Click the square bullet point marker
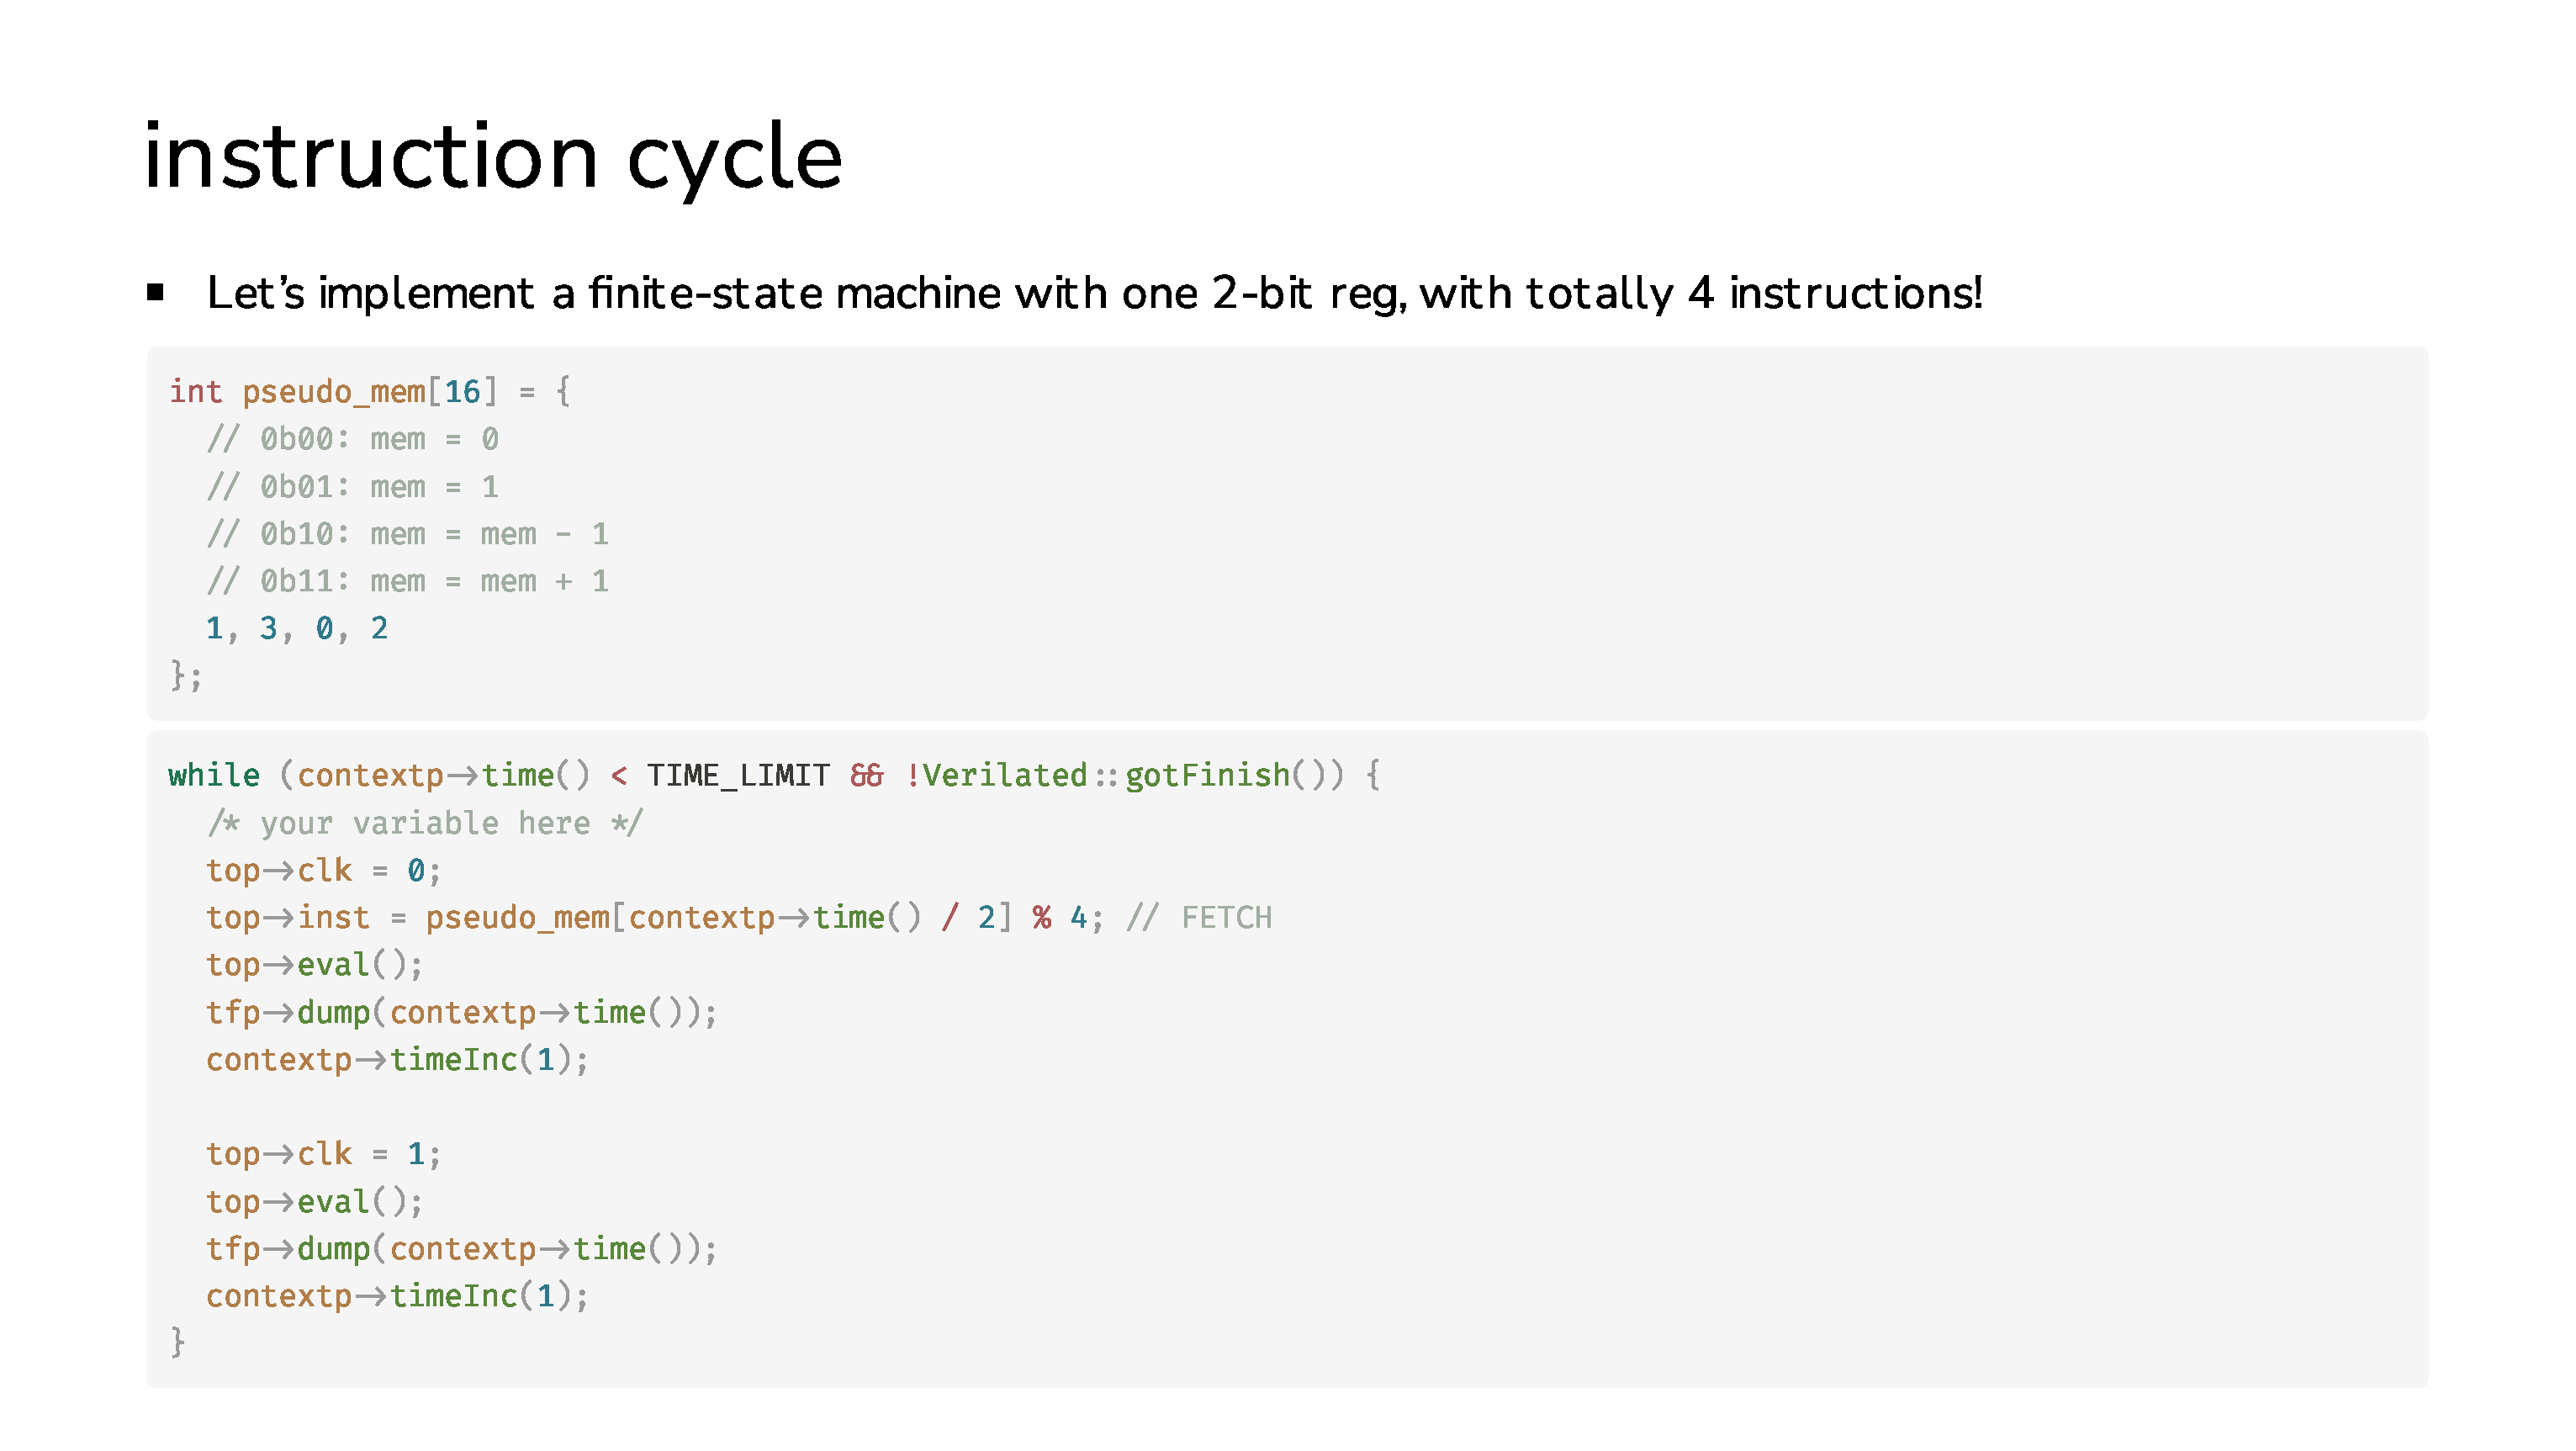The width and height of the screenshot is (2576, 1451). coord(155,292)
